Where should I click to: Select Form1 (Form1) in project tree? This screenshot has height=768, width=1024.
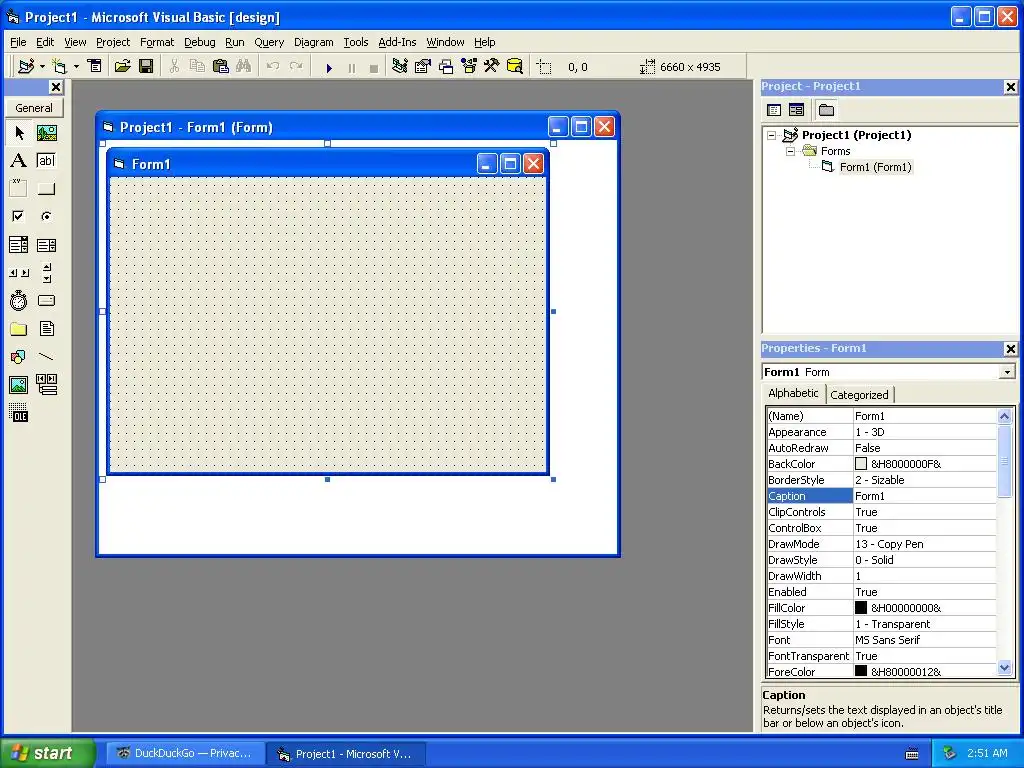click(x=875, y=167)
